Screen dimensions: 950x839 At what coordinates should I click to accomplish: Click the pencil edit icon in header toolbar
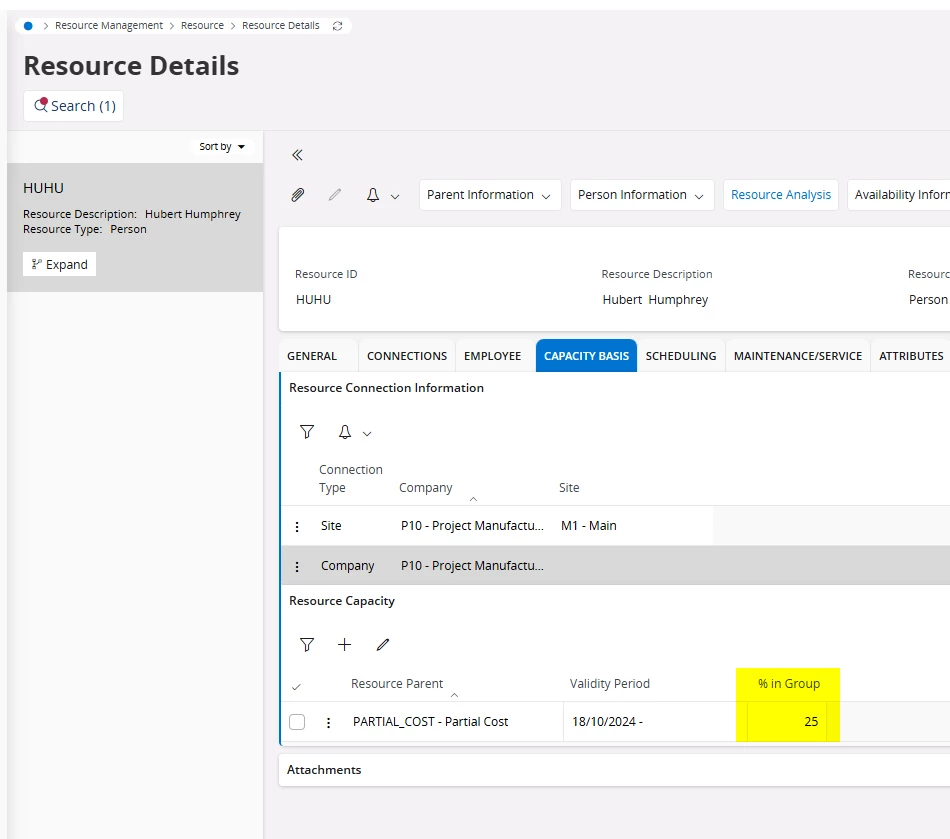pos(334,195)
